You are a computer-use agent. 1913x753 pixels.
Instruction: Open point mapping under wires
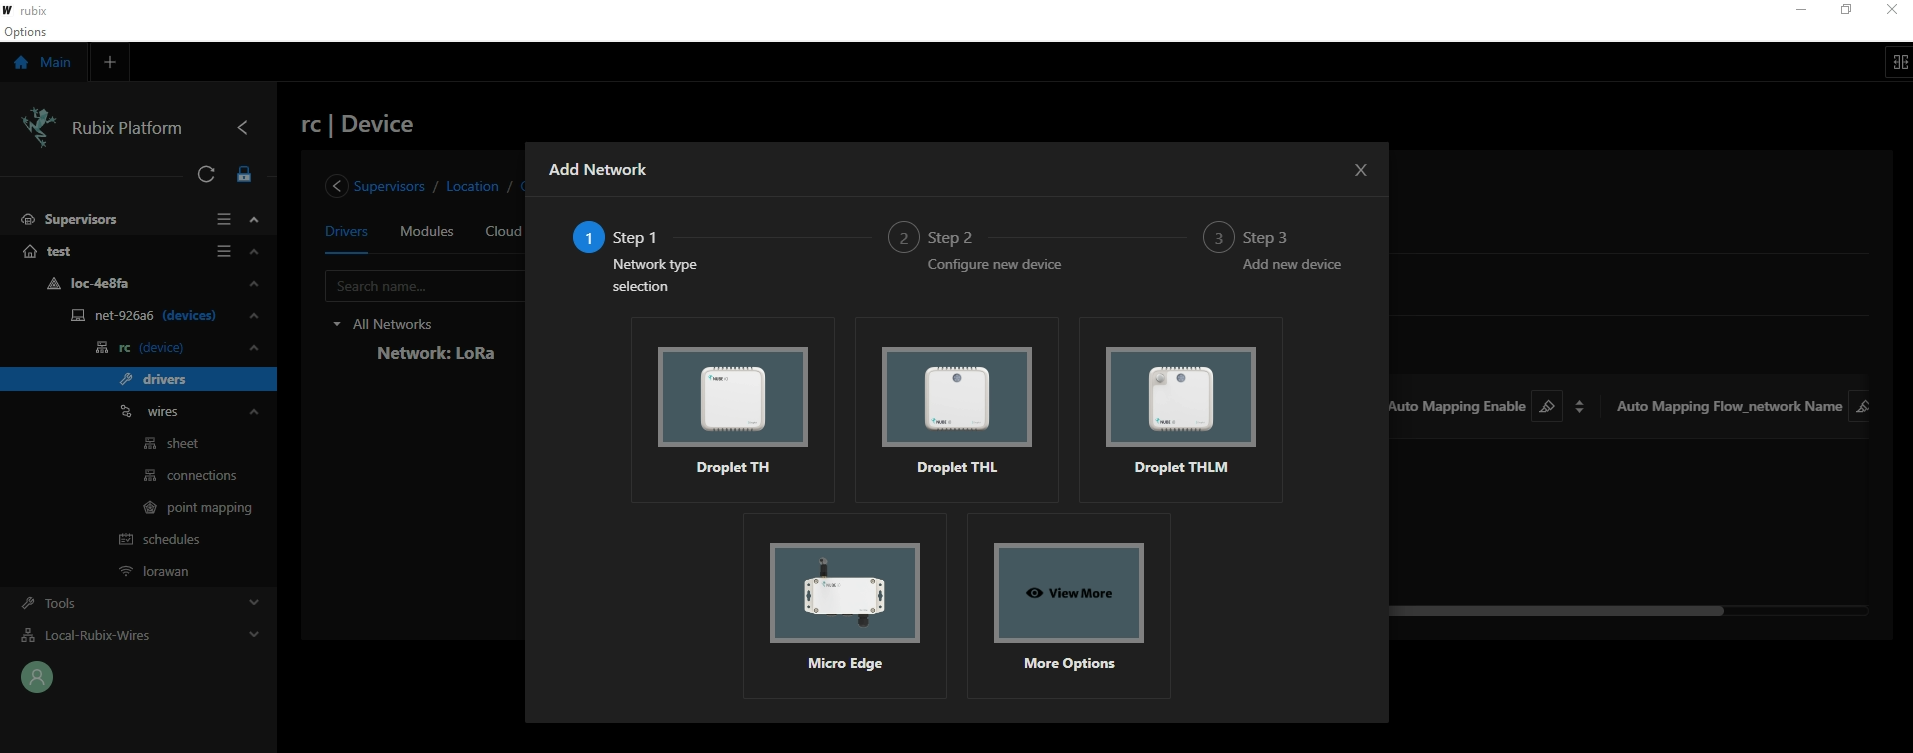click(x=209, y=507)
